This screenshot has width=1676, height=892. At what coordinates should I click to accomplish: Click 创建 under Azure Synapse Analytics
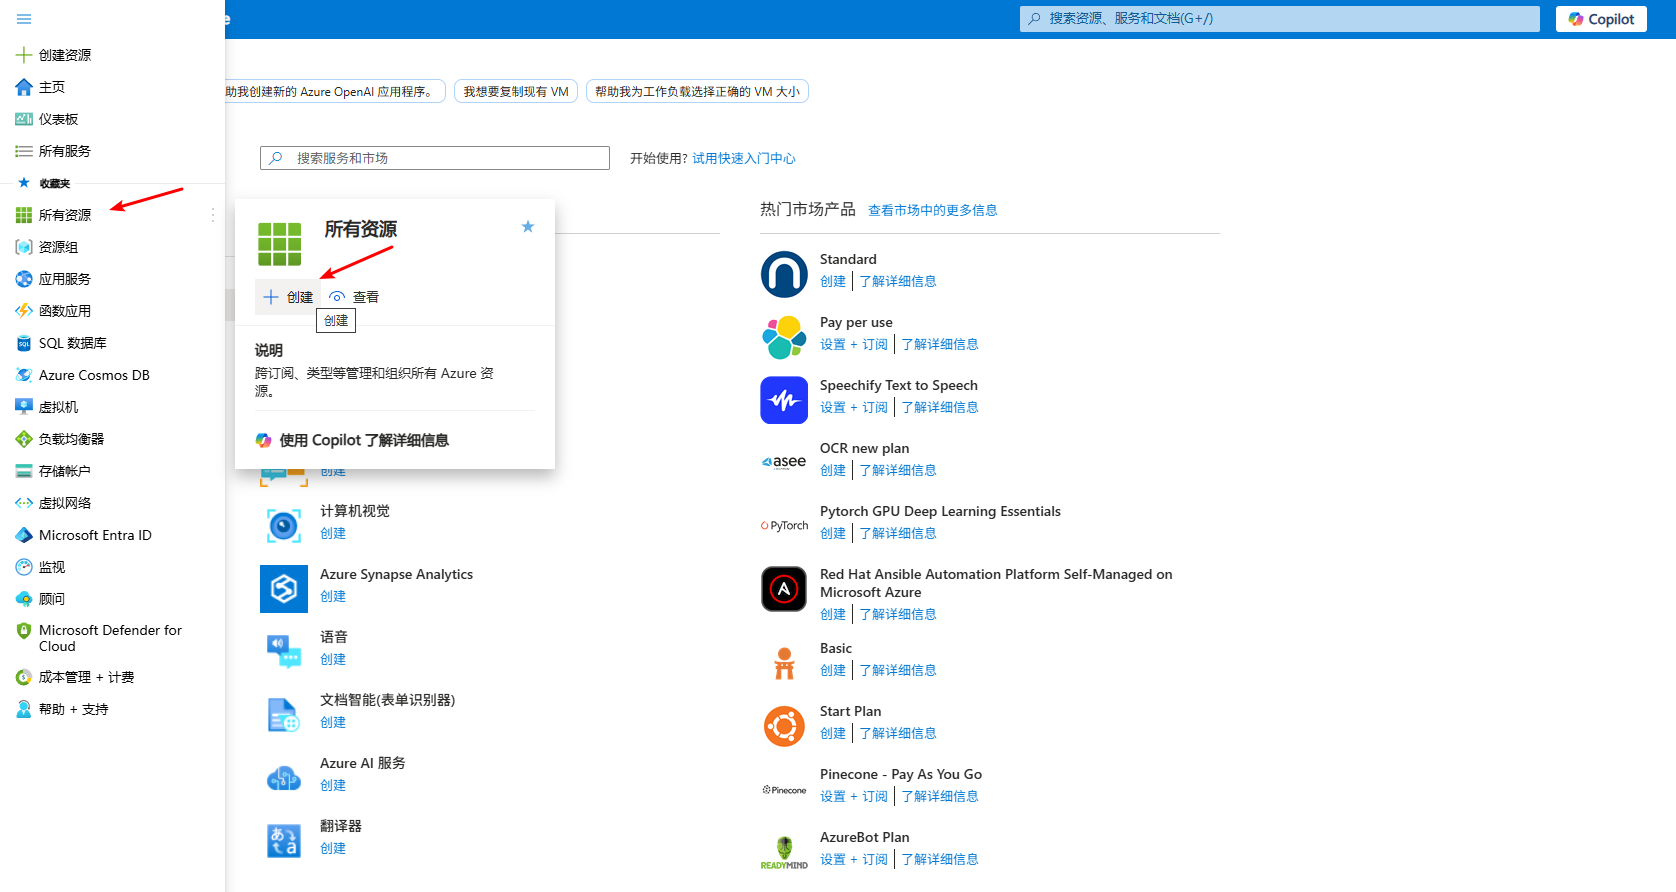tap(333, 596)
